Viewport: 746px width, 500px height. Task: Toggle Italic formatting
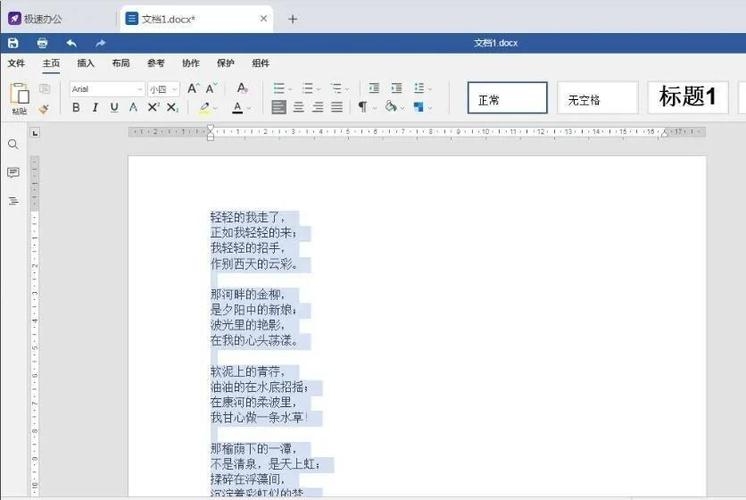coord(95,108)
